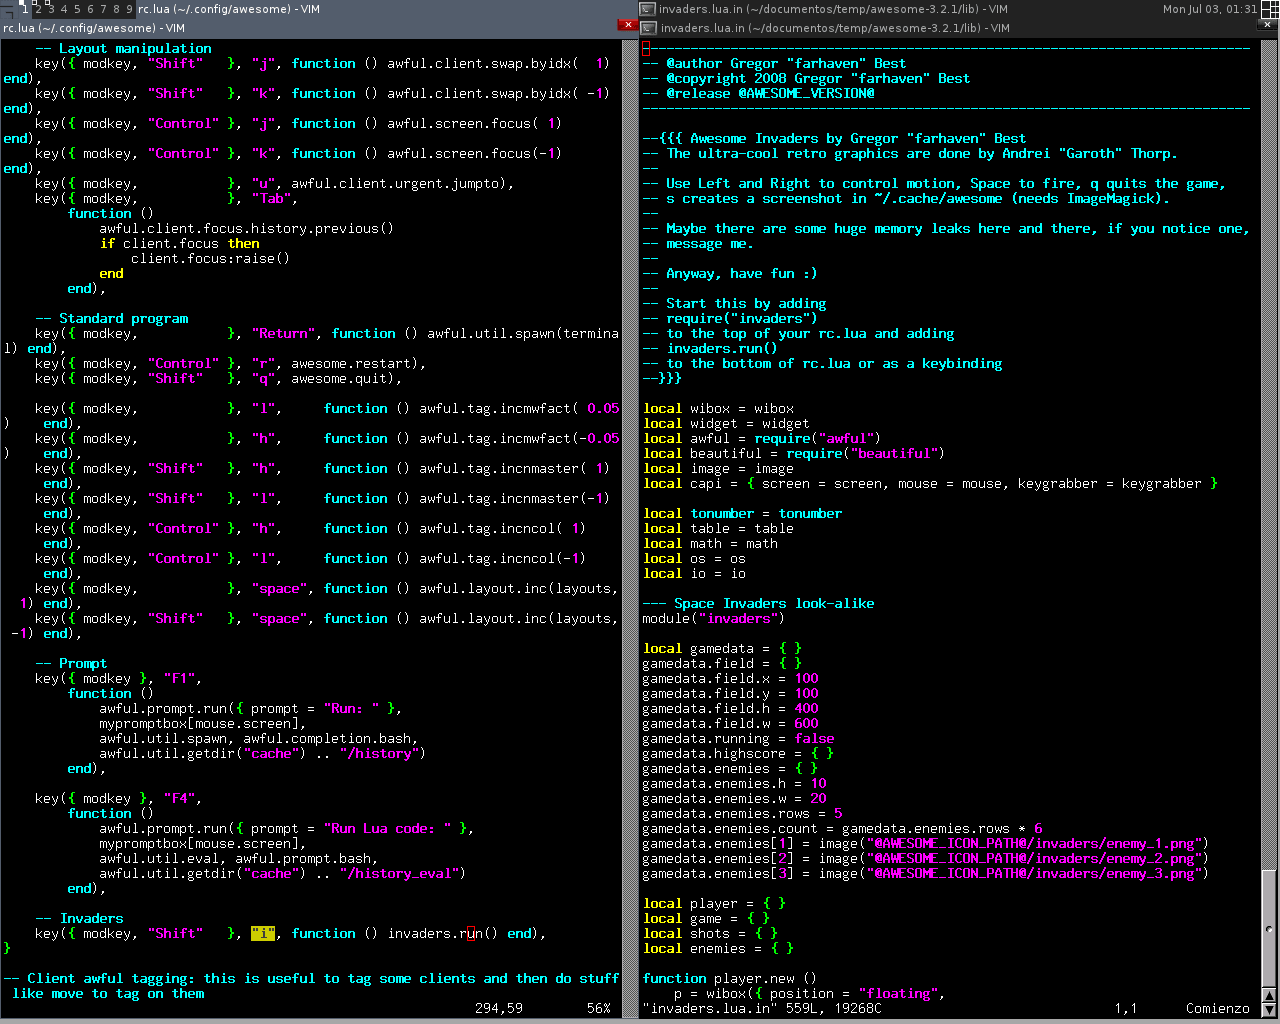Click 'gamedata.running = false' line

coord(738,738)
